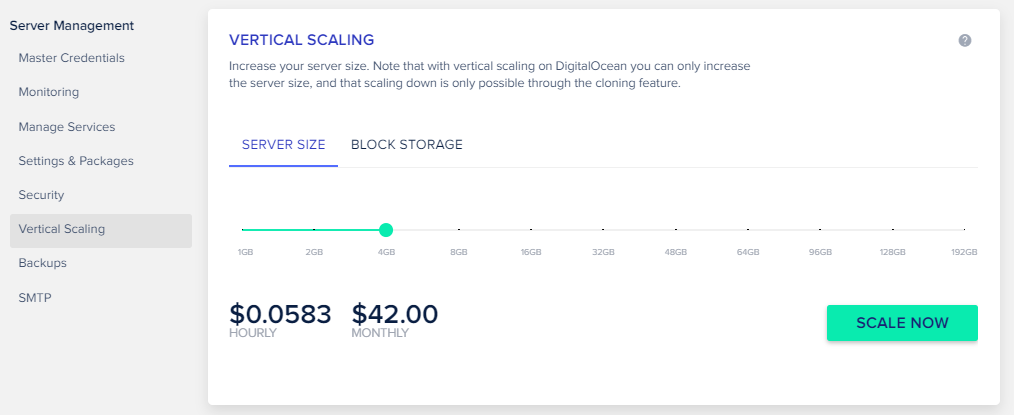This screenshot has height=415, width=1014.
Task: Open Manage Services page
Action: point(66,127)
